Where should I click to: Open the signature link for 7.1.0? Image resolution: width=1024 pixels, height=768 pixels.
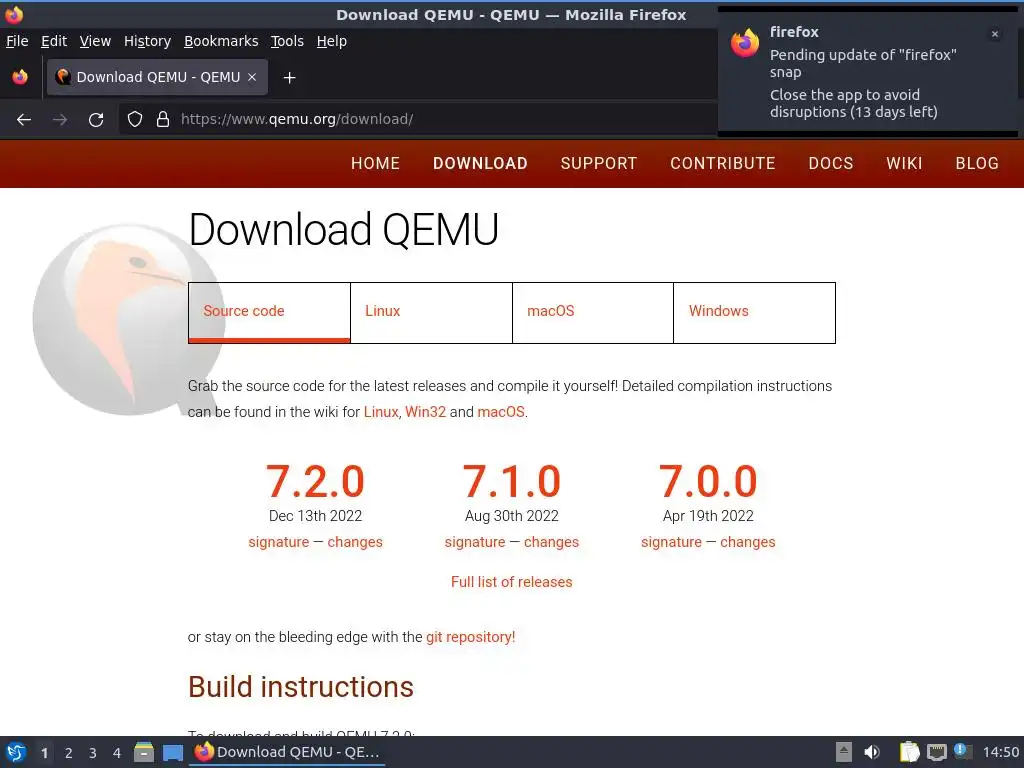pyautogui.click(x=475, y=542)
